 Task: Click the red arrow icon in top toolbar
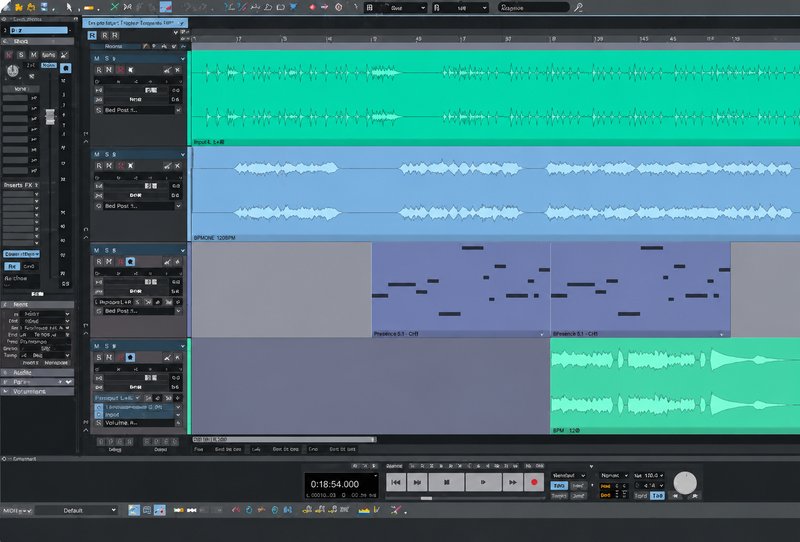(325, 7)
